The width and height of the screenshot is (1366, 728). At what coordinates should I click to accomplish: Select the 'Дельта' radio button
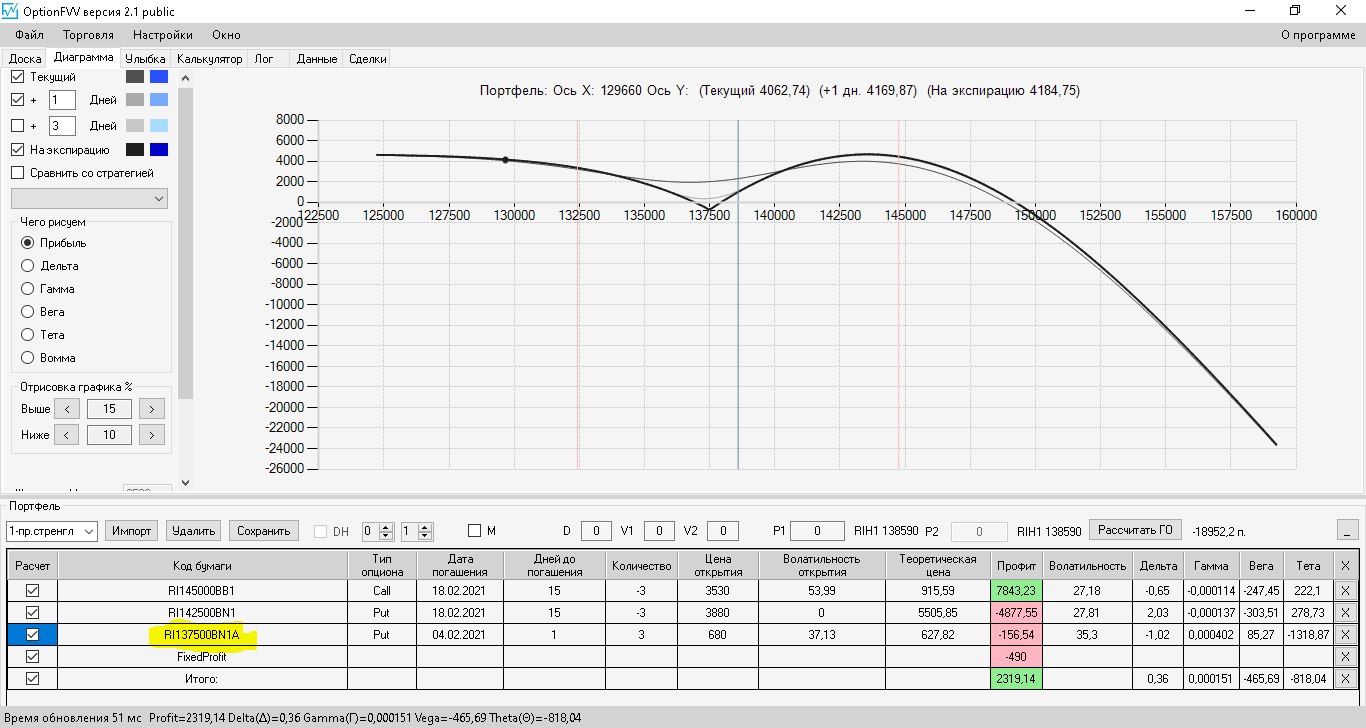click(x=28, y=266)
